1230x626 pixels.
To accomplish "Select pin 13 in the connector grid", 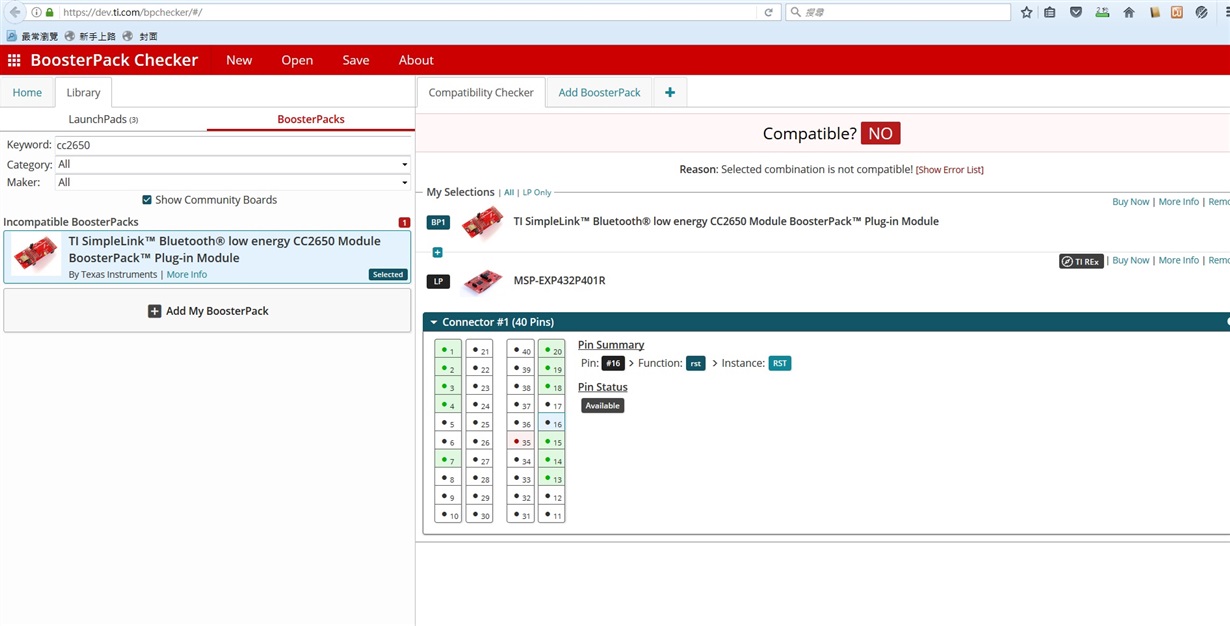I will [551, 478].
